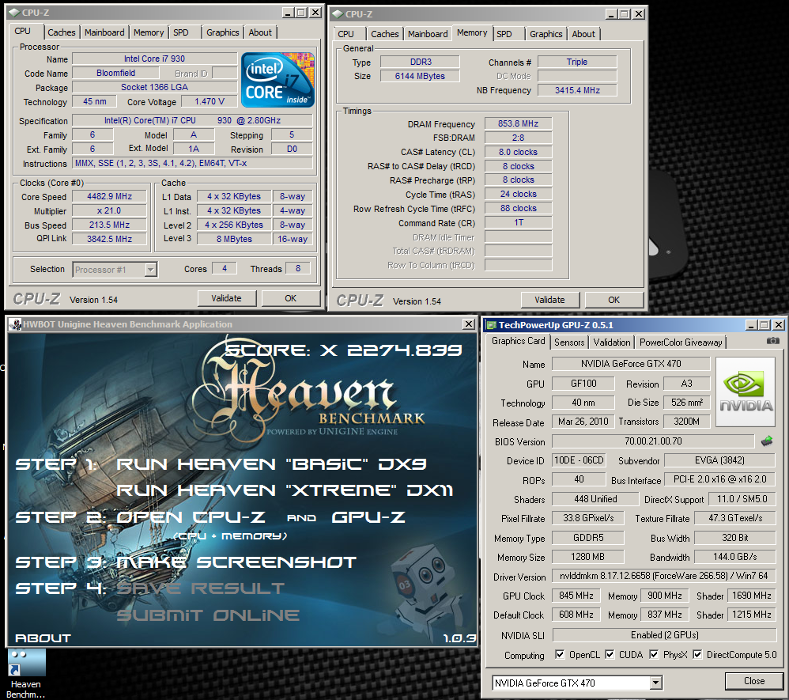
Task: Click the GPU-Z screenshot camera icon
Action: [773, 341]
